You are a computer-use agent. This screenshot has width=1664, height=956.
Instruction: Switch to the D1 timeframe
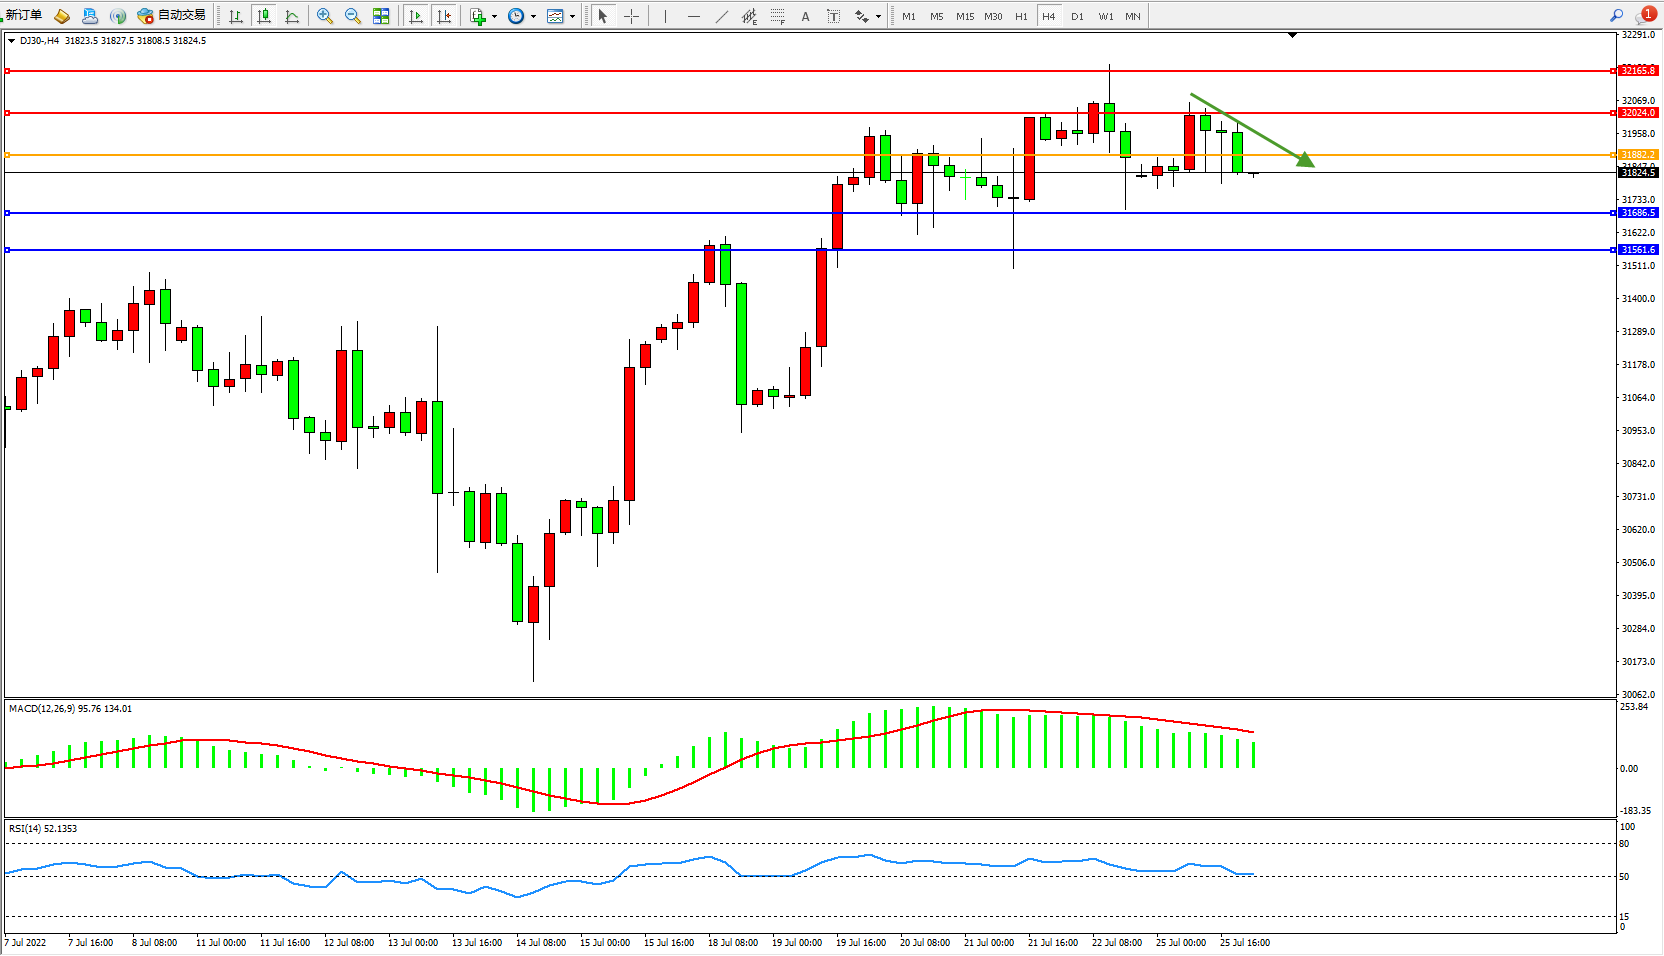tap(1077, 16)
